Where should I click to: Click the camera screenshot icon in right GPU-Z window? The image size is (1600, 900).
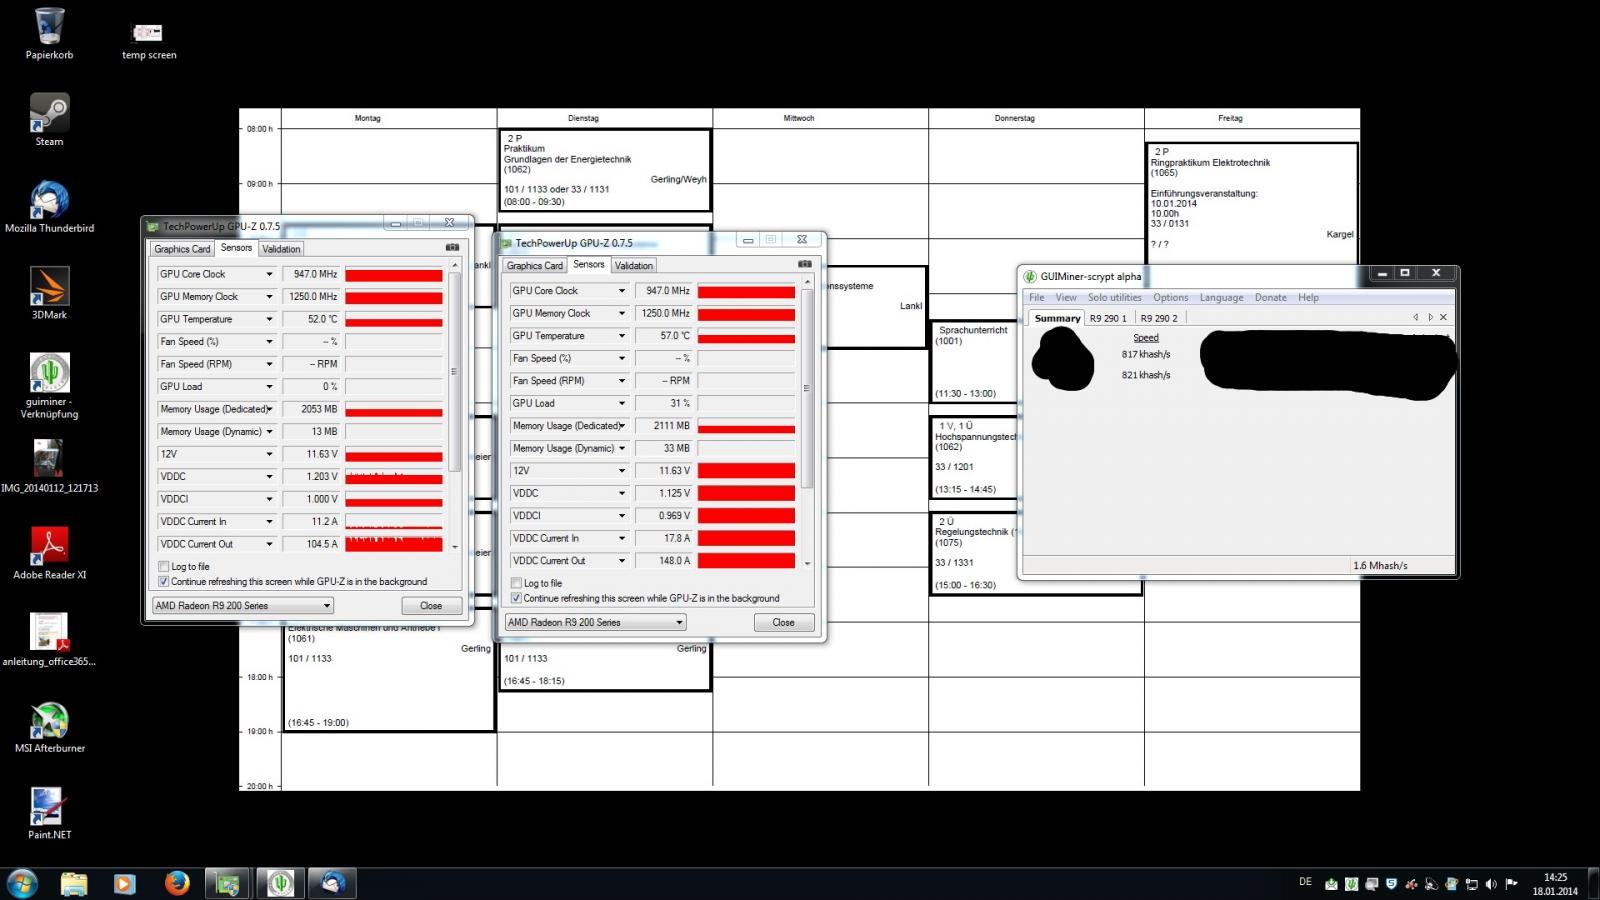[804, 264]
